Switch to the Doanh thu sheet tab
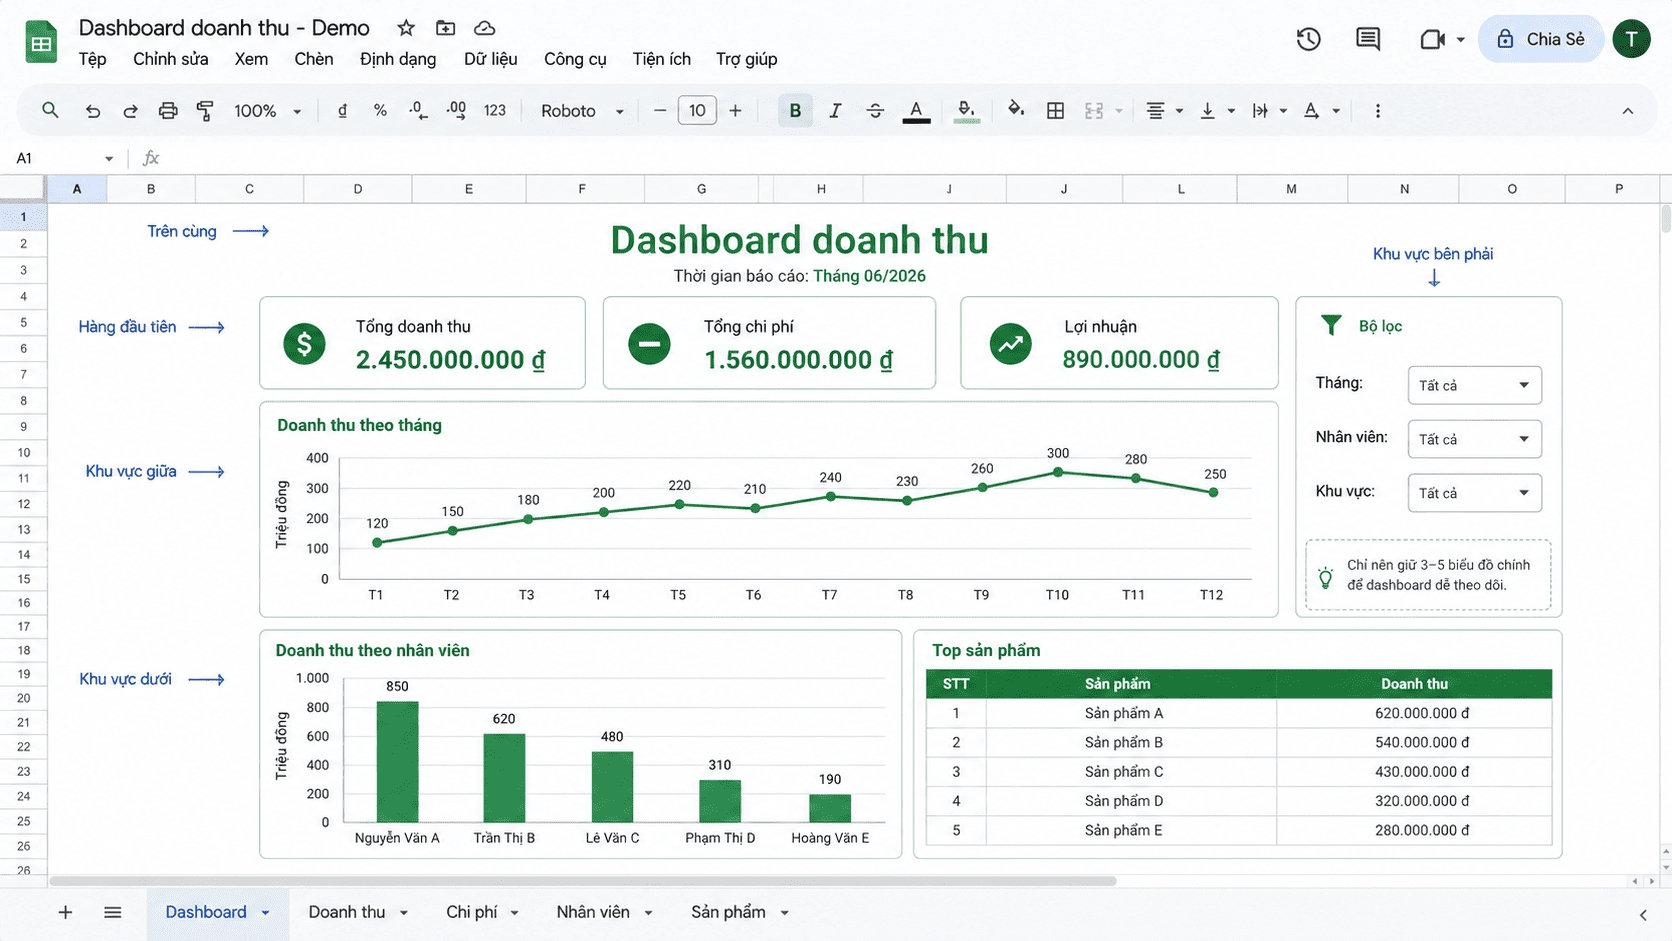This screenshot has height=941, width=1672. [347, 912]
